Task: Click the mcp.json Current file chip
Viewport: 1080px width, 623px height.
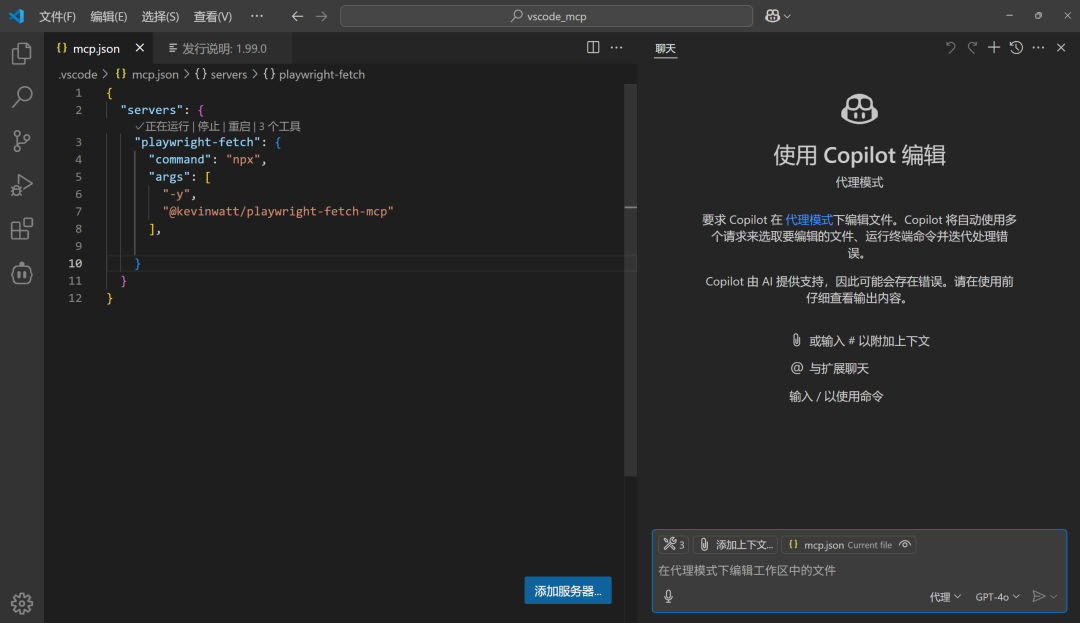Action: click(849, 545)
